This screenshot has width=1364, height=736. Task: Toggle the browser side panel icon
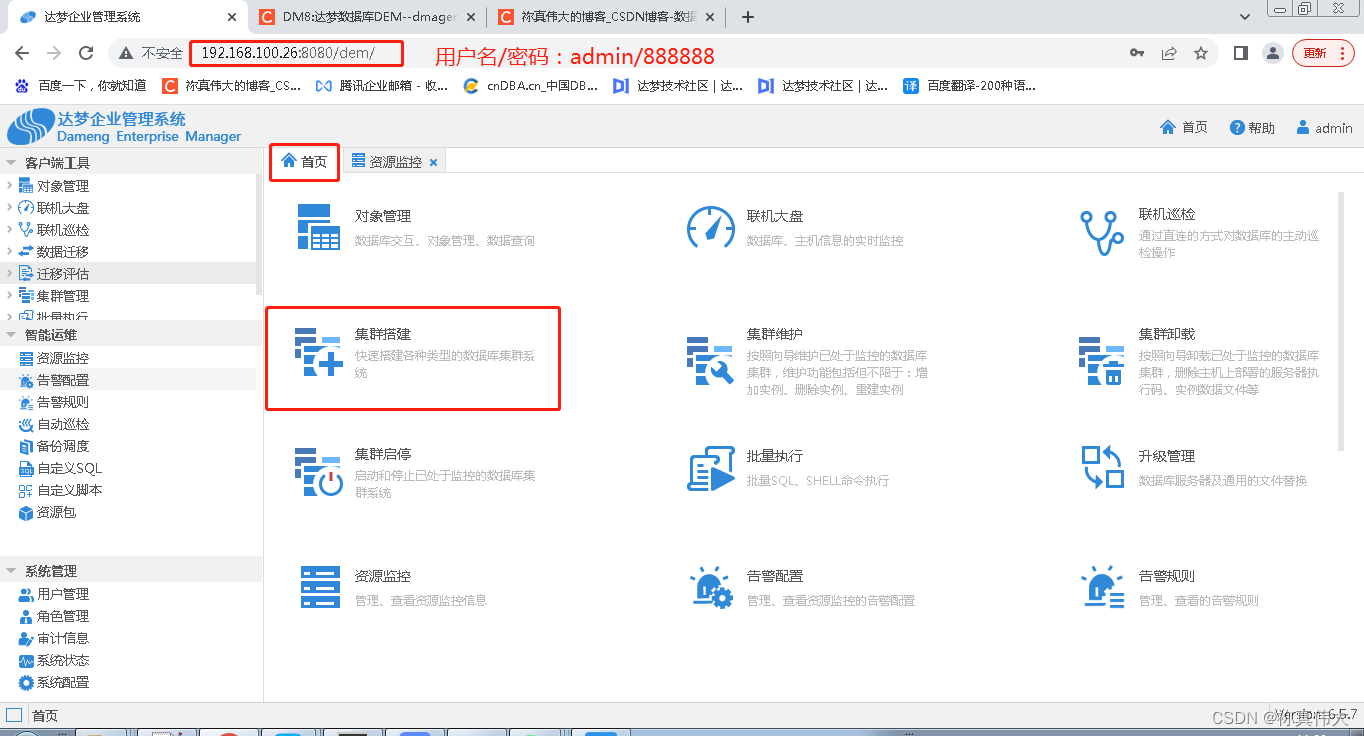(x=1240, y=53)
